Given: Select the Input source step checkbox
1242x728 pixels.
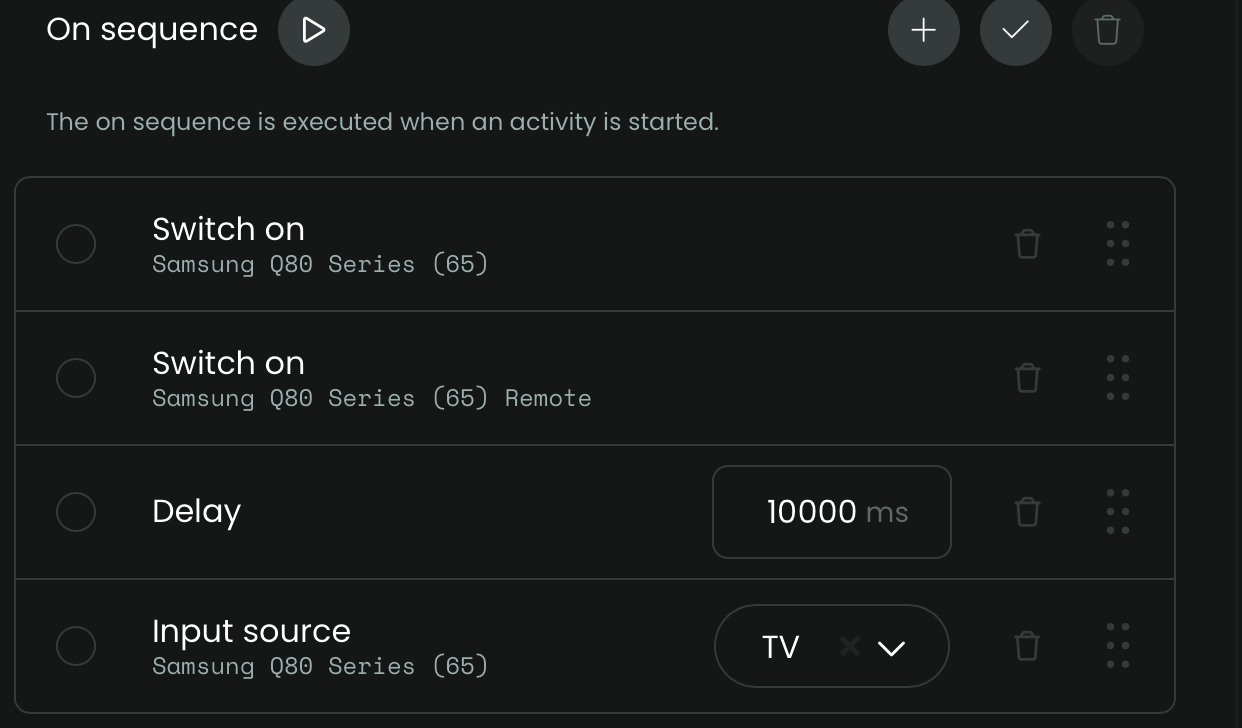Looking at the screenshot, I should 76,646.
